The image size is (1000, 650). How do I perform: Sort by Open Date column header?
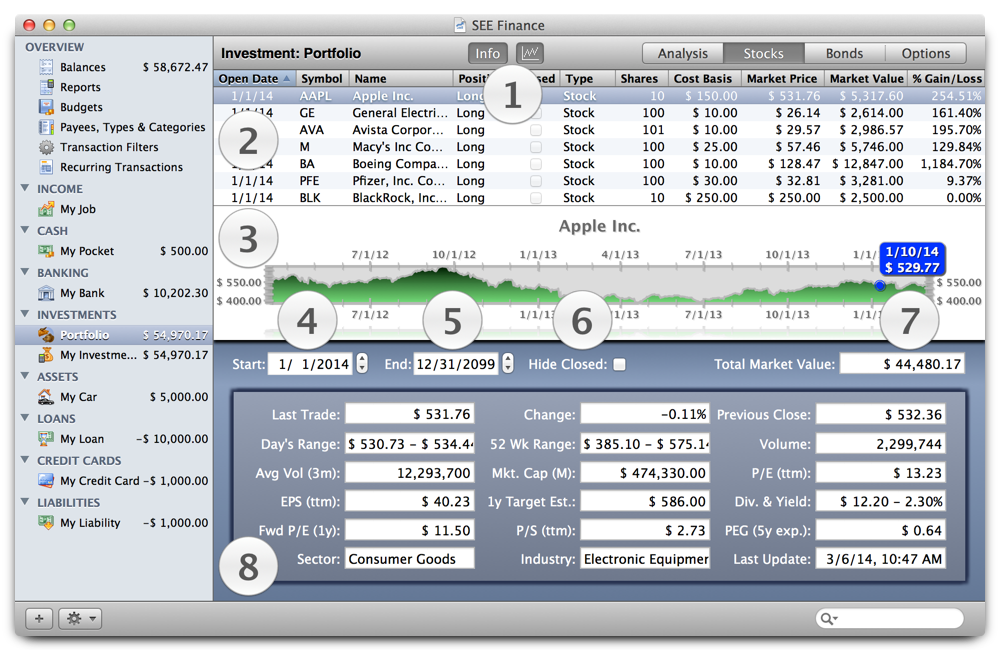(254, 78)
